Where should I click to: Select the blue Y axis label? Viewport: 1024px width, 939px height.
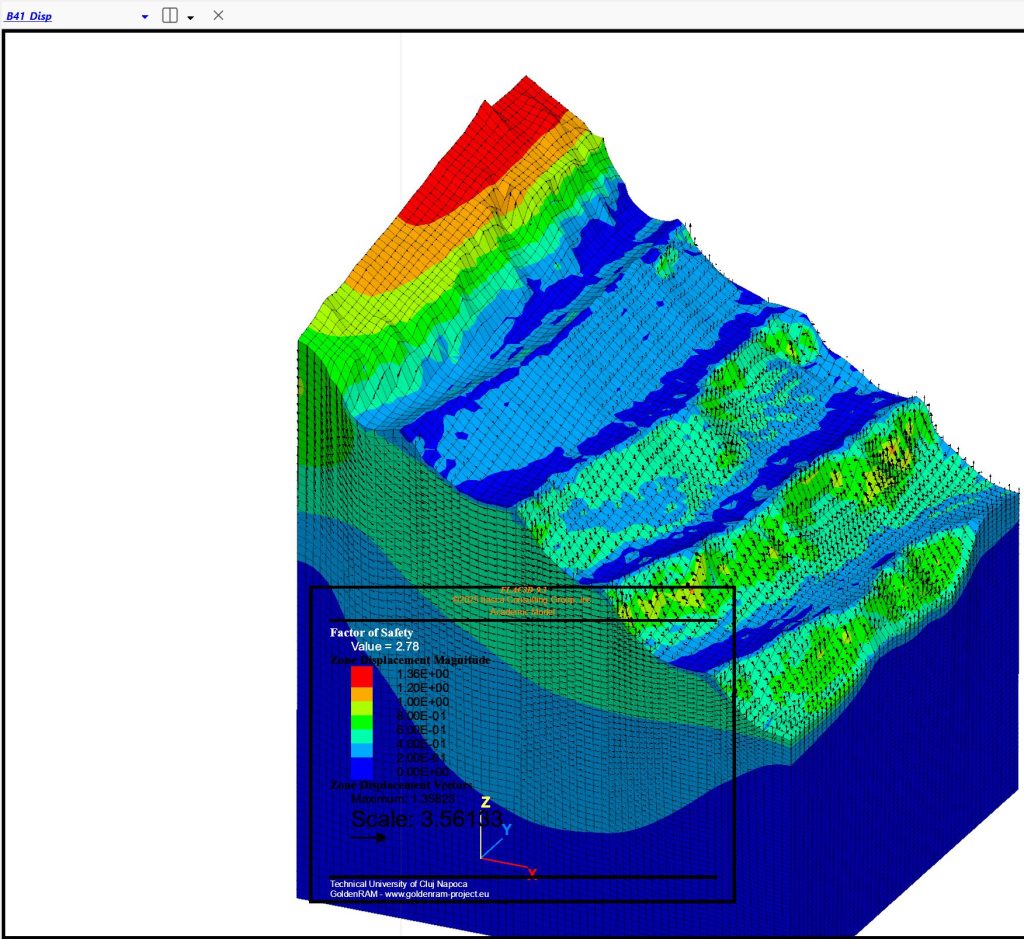tap(507, 829)
